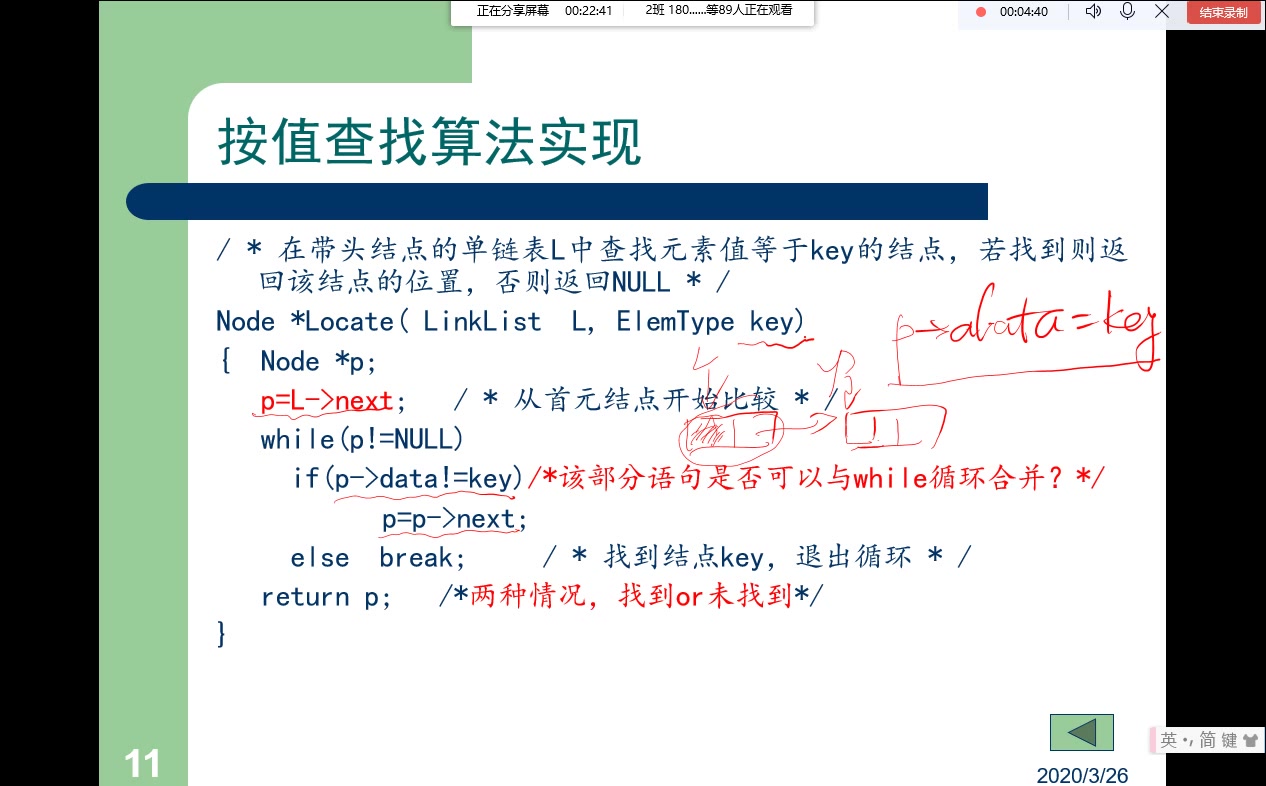Image resolution: width=1266 pixels, height=786 pixels.
Task: Mute the microphone on the sharing toolbar
Action: (1127, 11)
